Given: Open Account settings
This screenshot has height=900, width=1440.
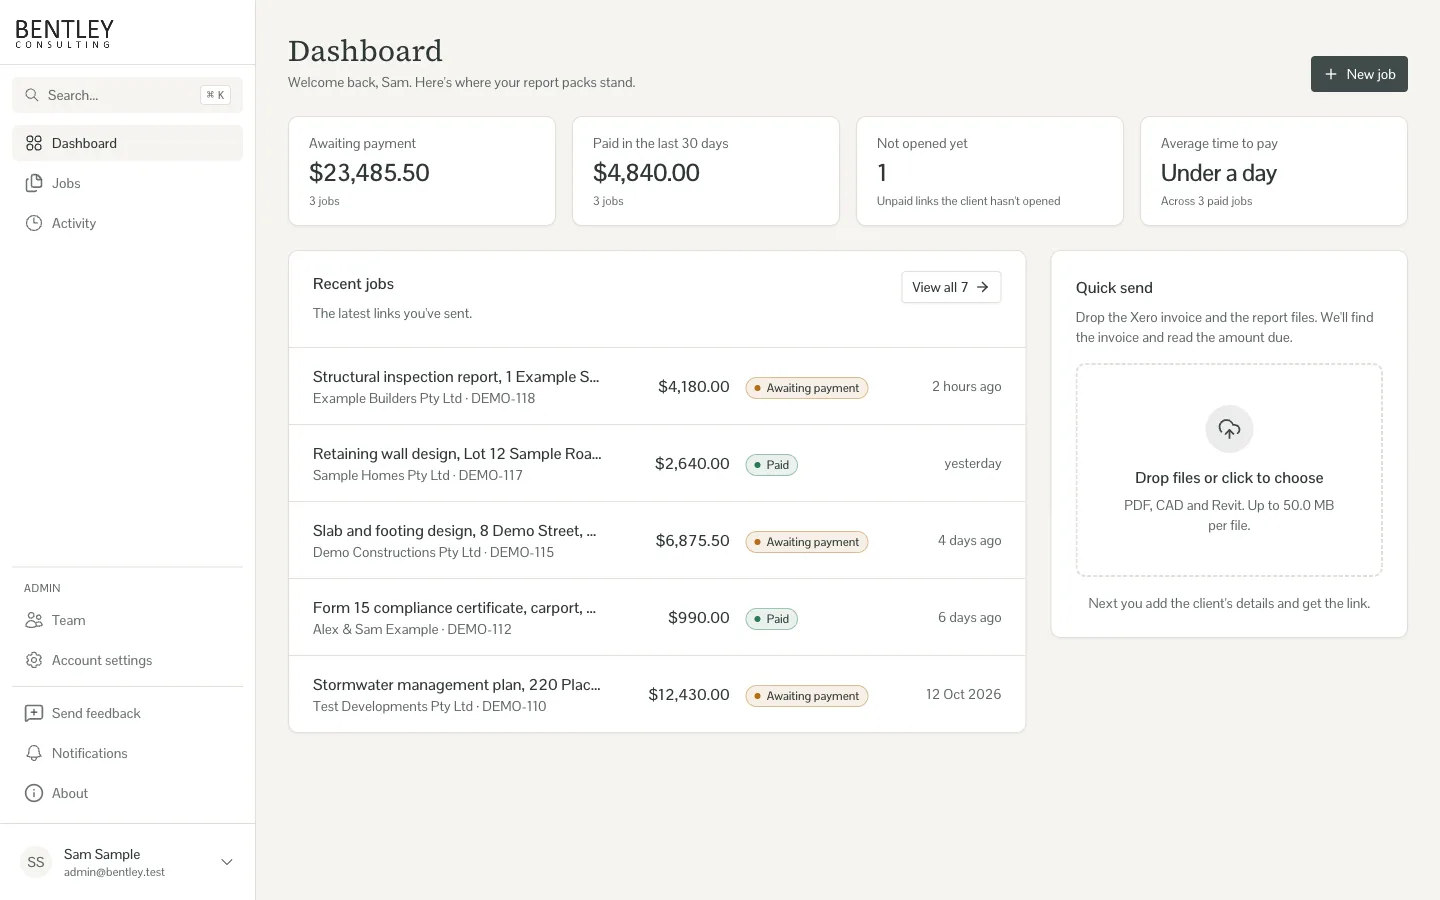Looking at the screenshot, I should (127, 660).
